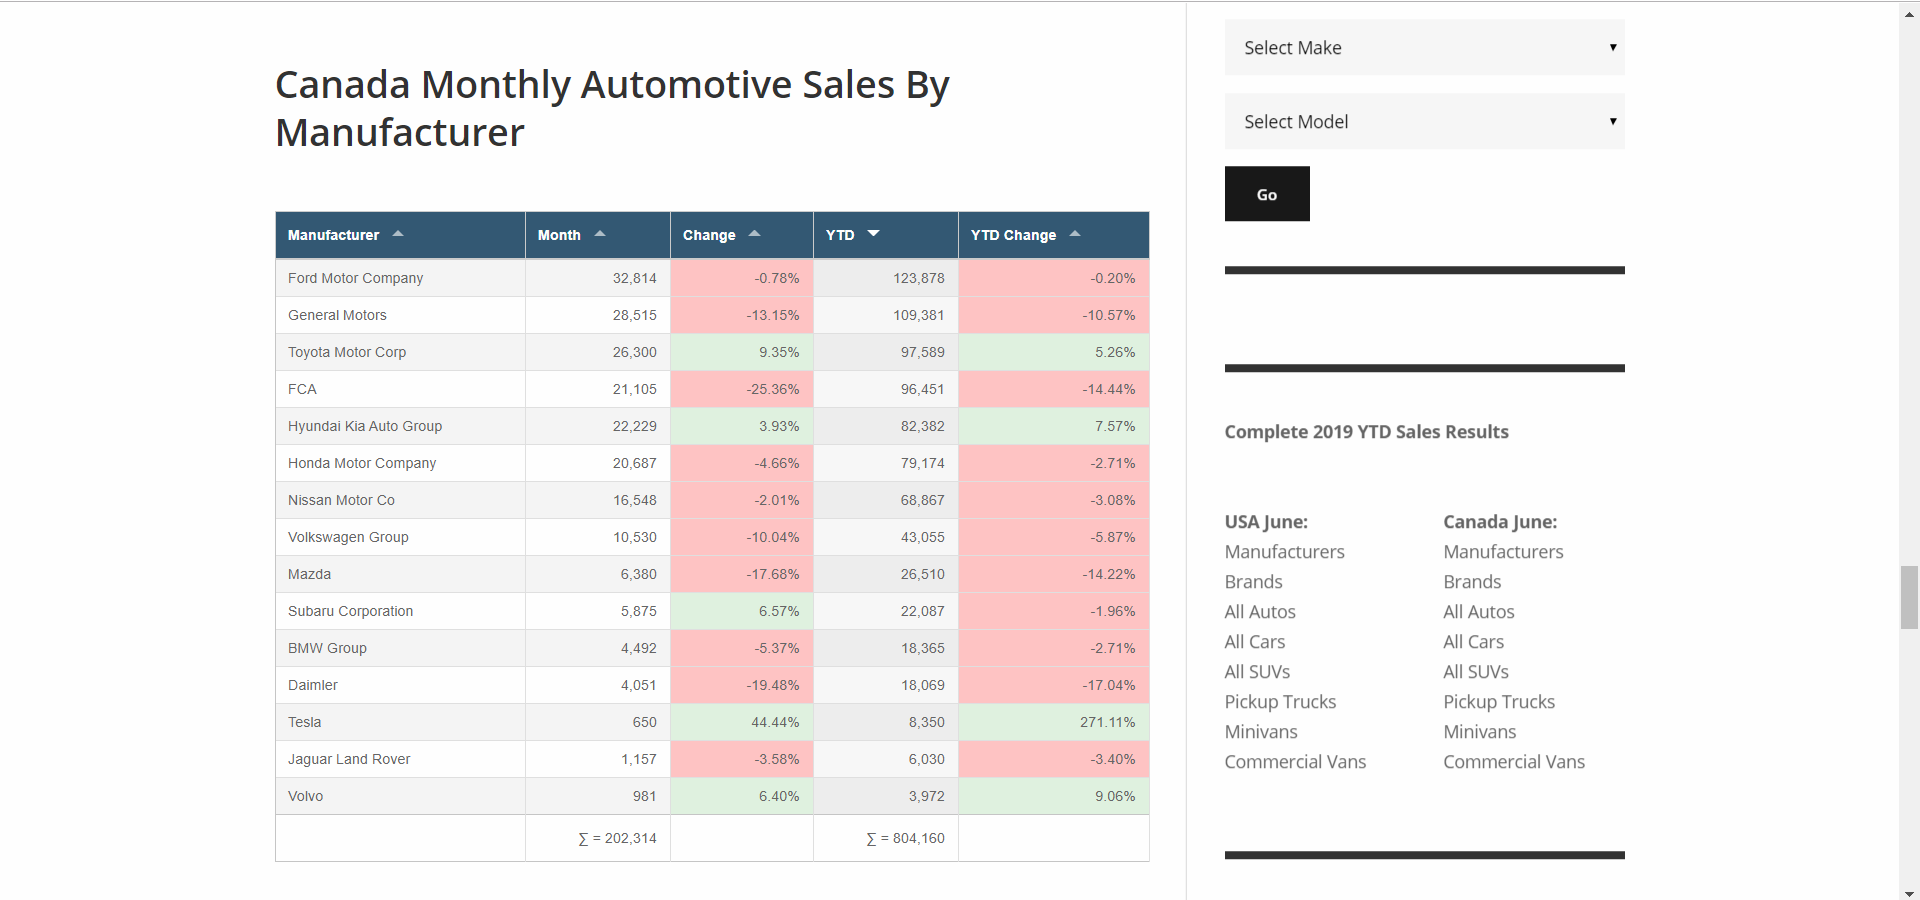Open USA June Pickup Trucks link
This screenshot has height=900, width=1920.
pos(1280,702)
